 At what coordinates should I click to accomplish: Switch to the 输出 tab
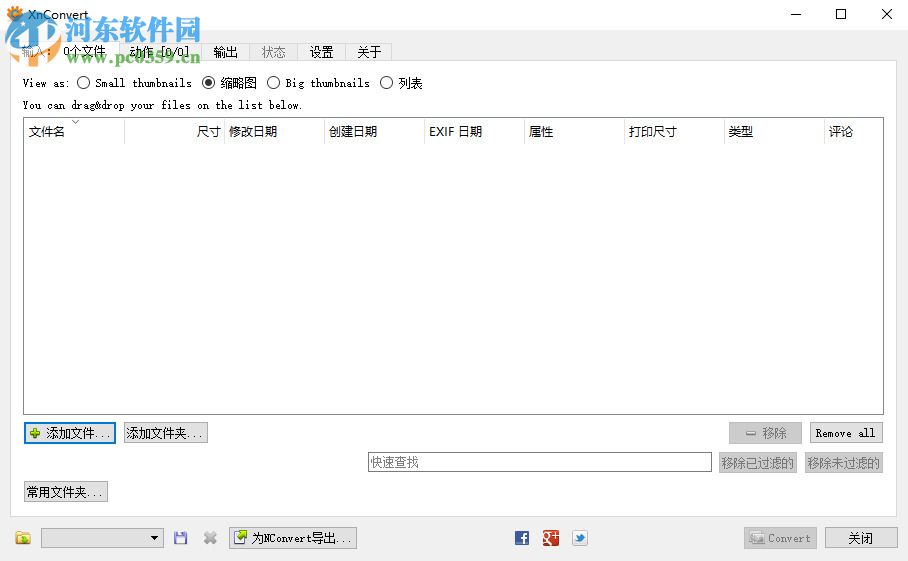pos(225,52)
